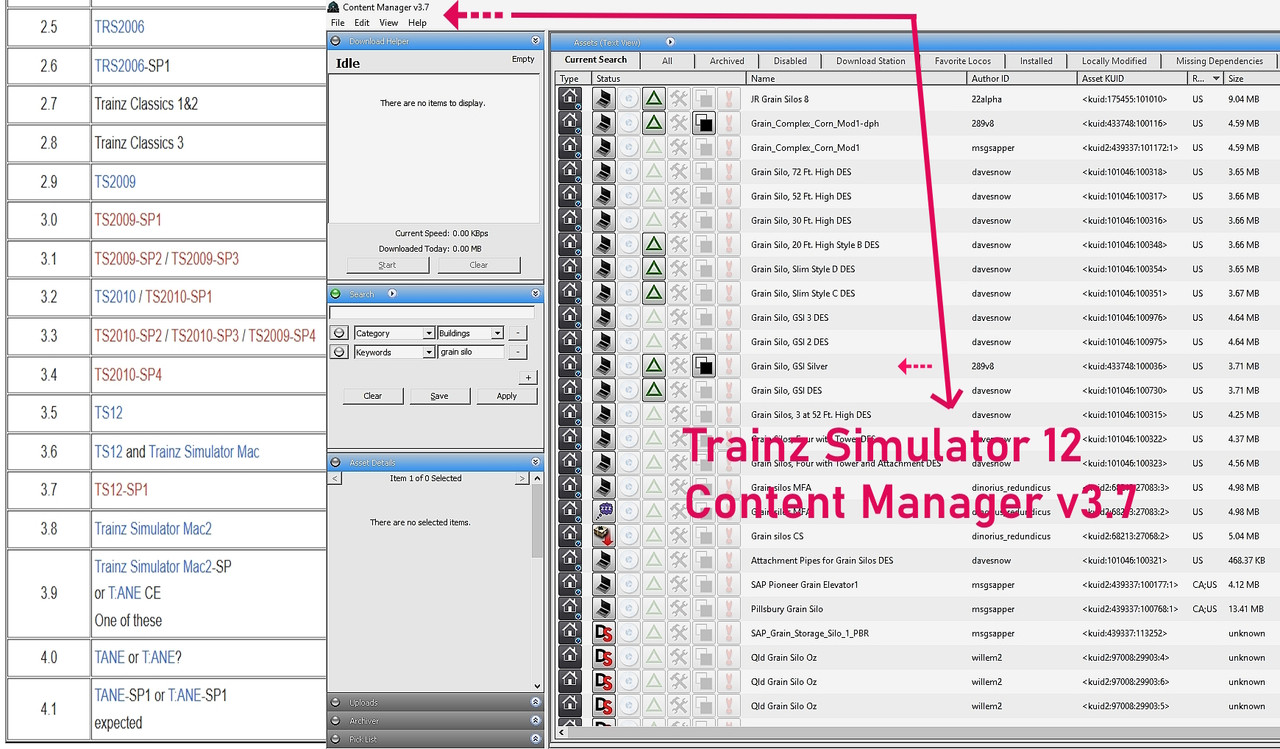Open the View menu
Viewport: 1280px width, 749px height.
389,22
